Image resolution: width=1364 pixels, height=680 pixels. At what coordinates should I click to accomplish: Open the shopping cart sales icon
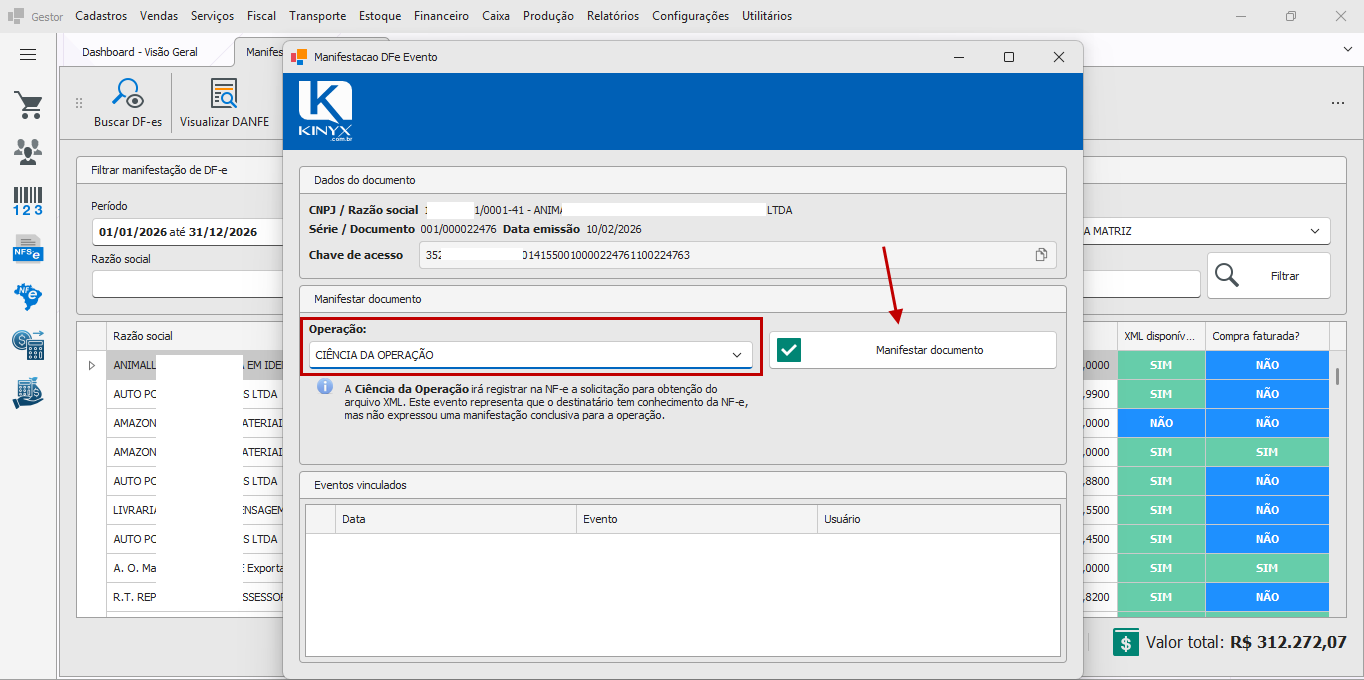(x=28, y=105)
